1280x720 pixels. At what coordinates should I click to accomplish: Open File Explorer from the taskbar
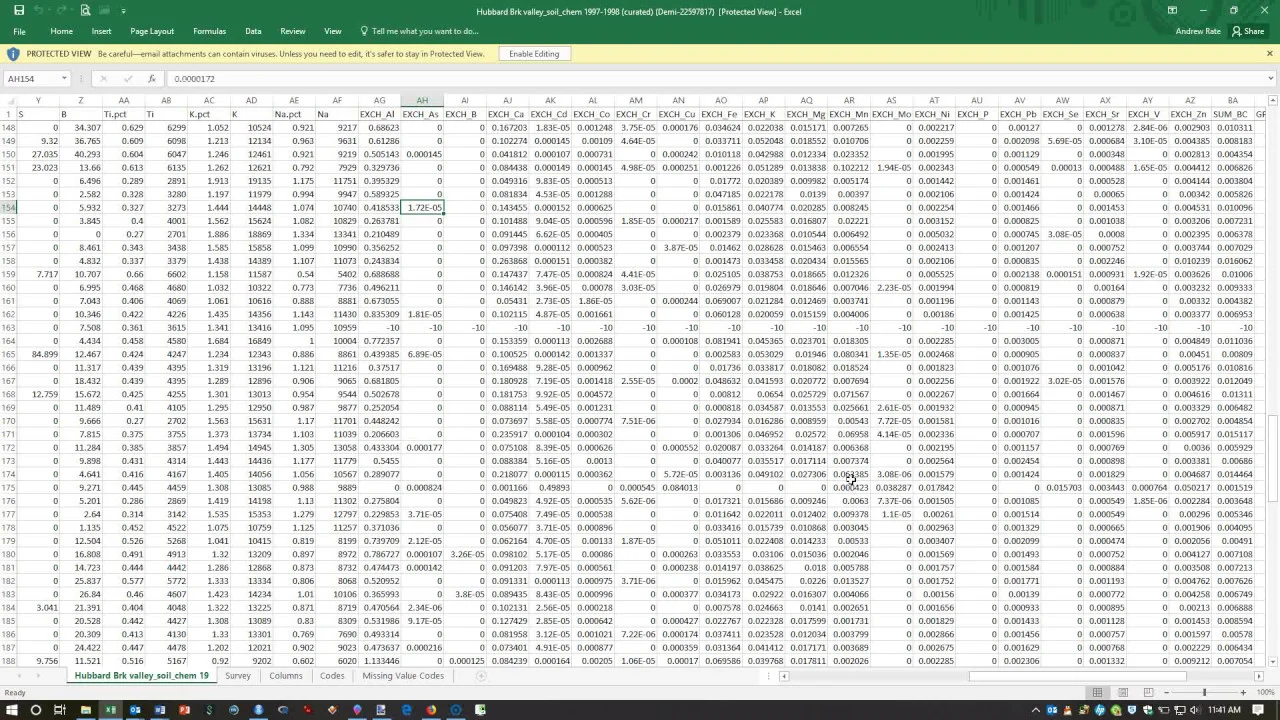86,710
